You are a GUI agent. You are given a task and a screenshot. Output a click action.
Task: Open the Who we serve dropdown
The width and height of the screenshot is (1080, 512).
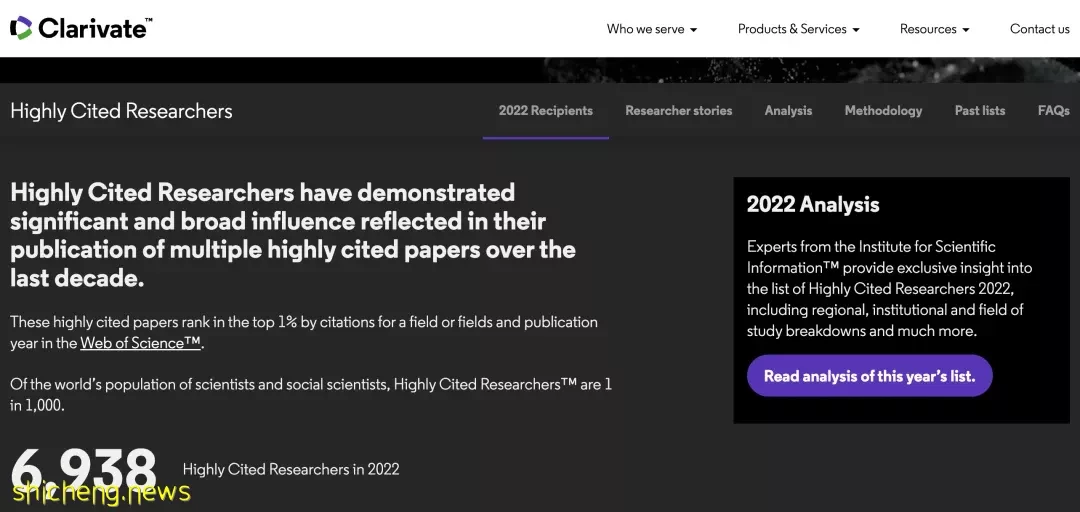[652, 29]
